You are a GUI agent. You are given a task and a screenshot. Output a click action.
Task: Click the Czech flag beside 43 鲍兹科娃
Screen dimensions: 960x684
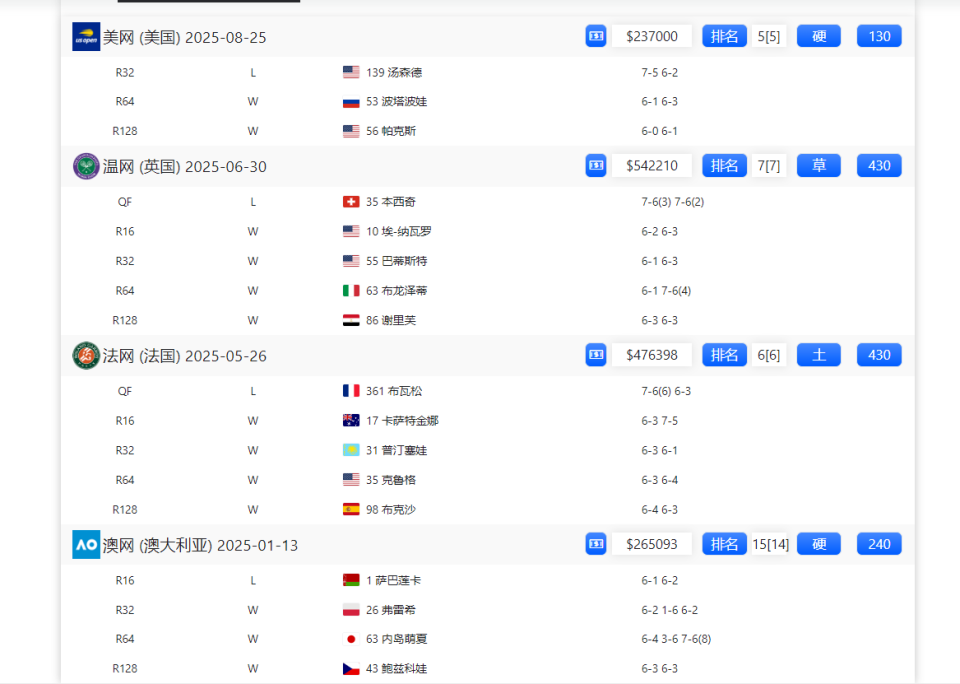pos(351,669)
